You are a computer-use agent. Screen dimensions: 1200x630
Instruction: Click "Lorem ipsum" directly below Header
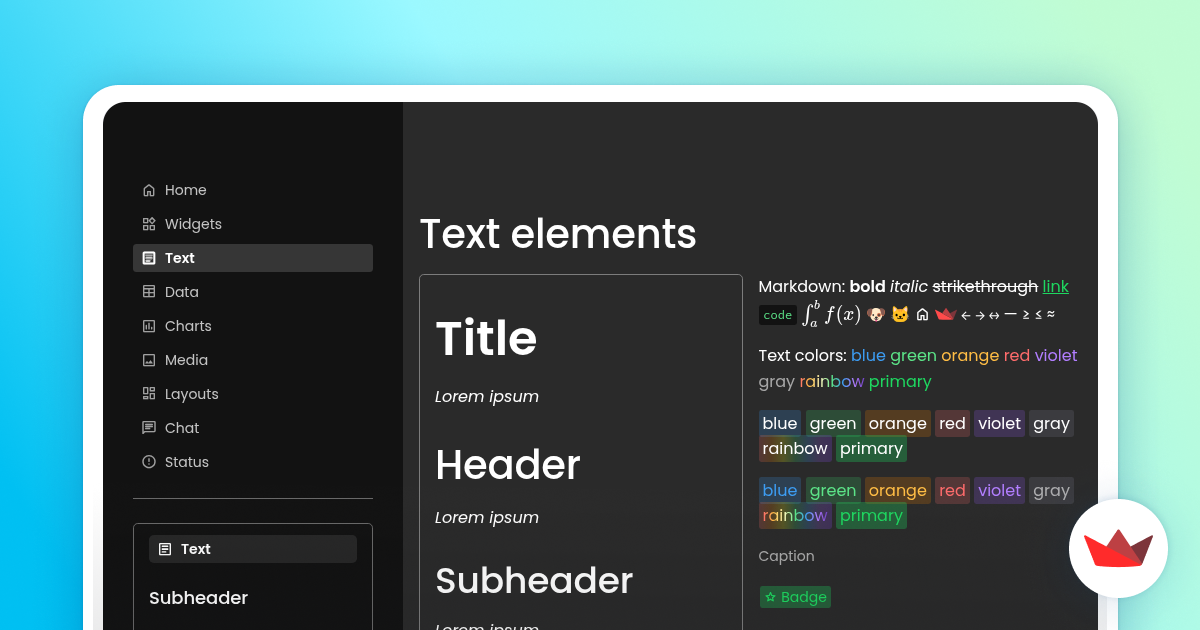(487, 518)
